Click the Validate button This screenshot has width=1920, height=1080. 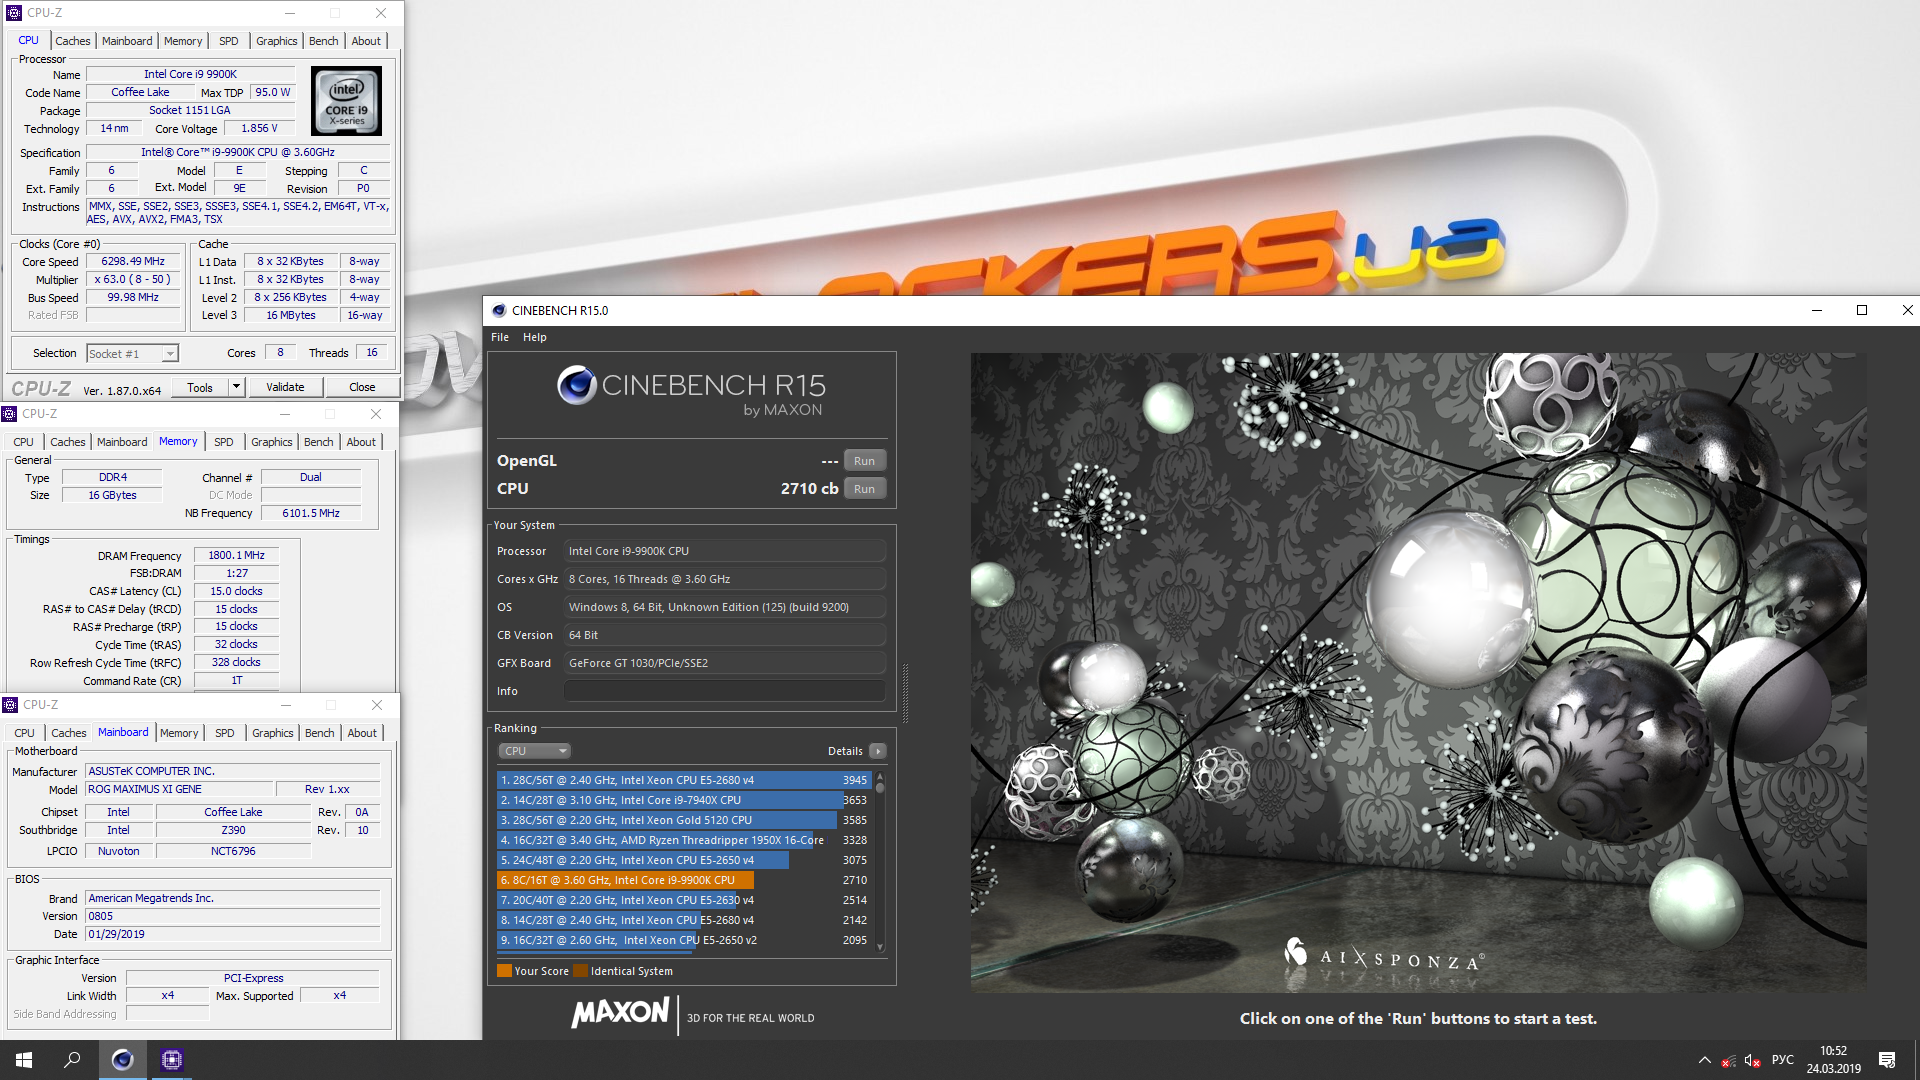pos(285,387)
